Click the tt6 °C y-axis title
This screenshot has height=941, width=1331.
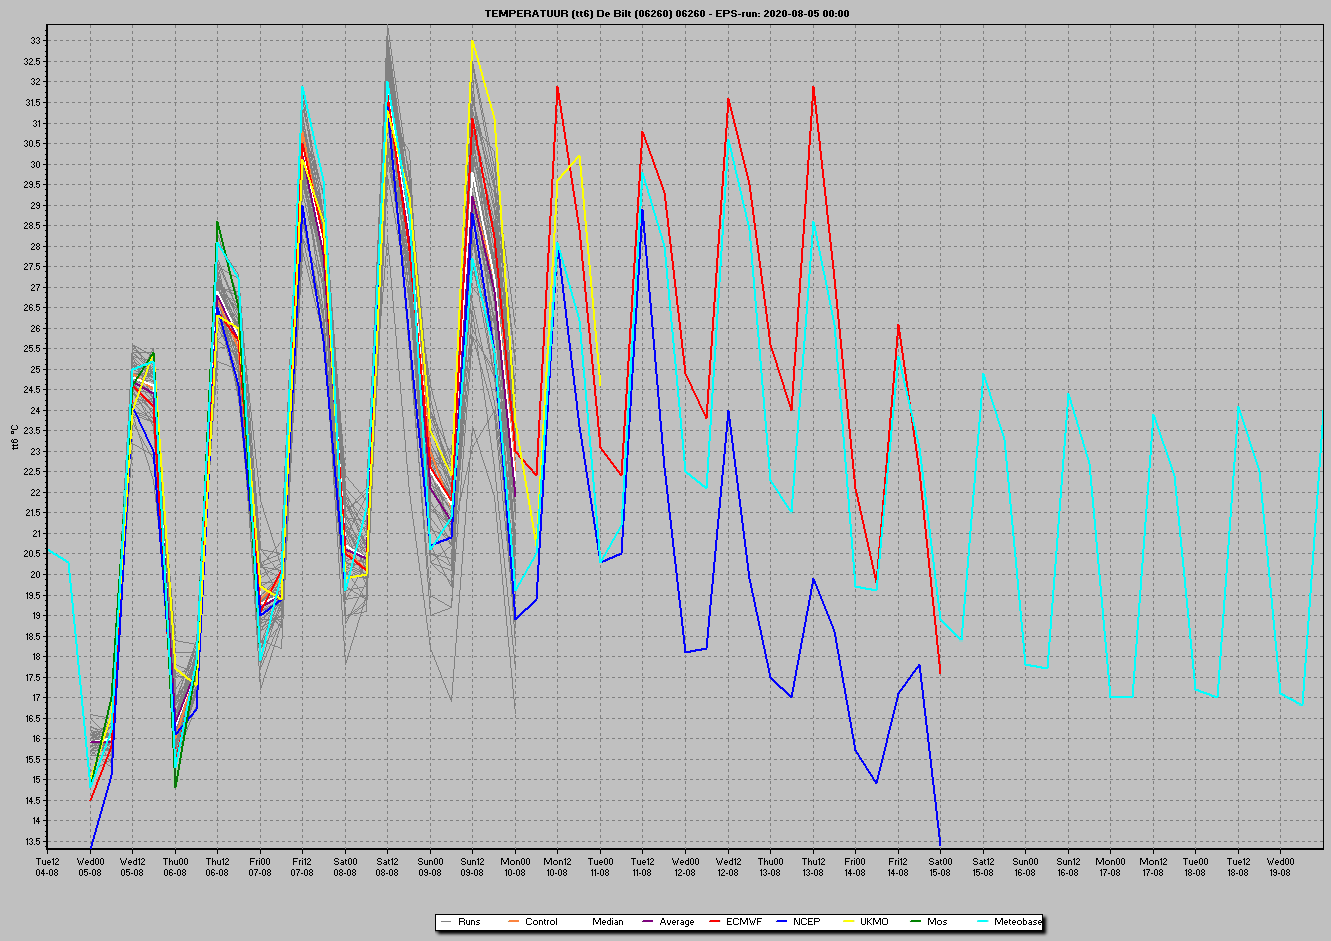pos(14,438)
